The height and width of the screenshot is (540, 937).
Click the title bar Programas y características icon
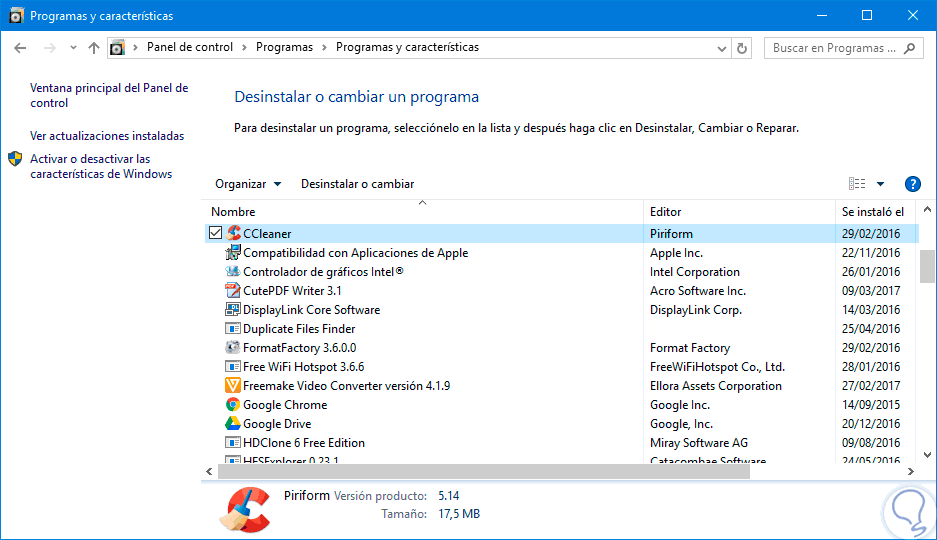tap(16, 16)
